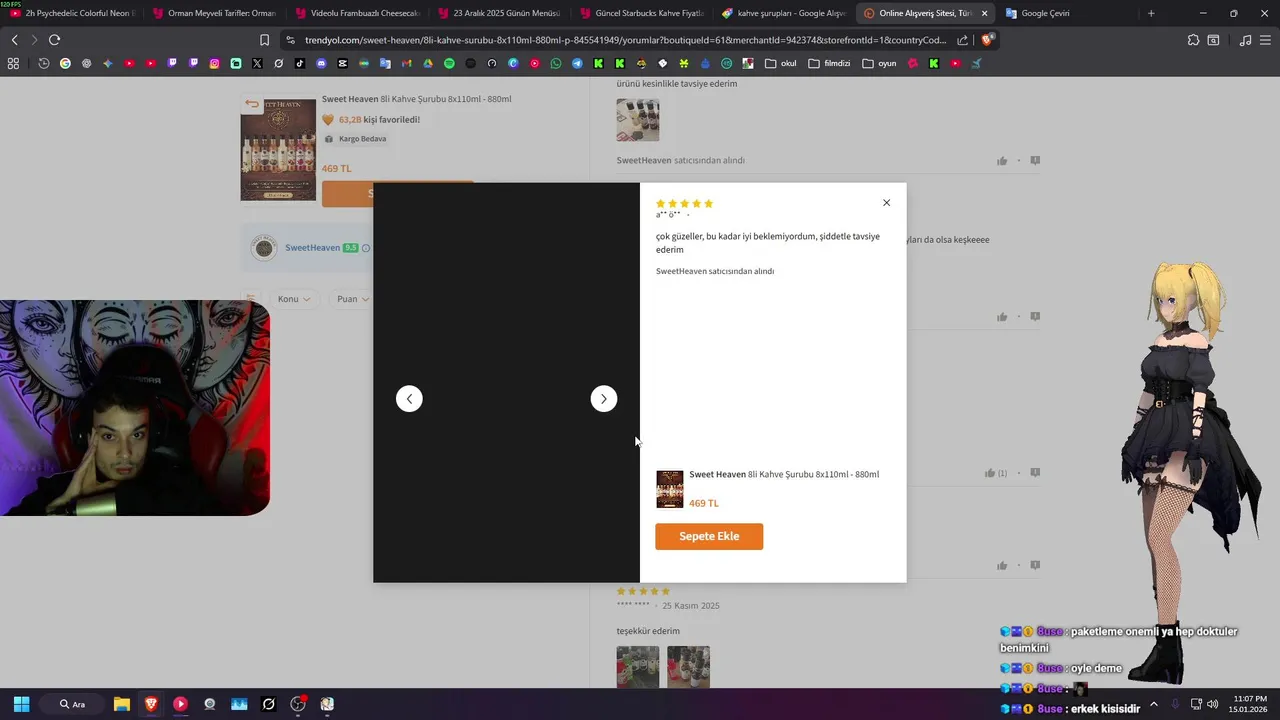Open a new browser tab
The width and height of the screenshot is (1280, 720).
(x=1151, y=13)
